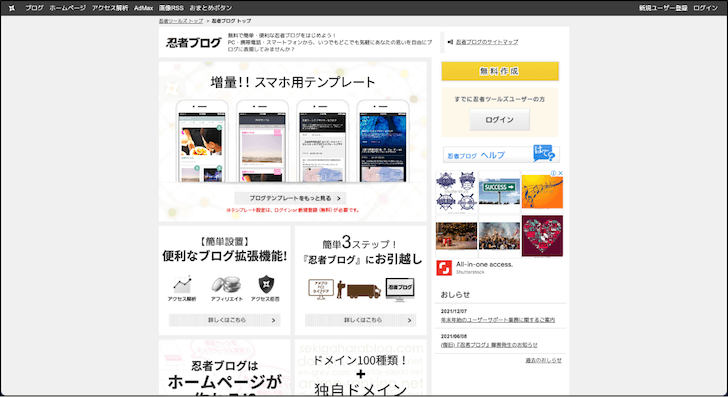The width and height of the screenshot is (728, 397).
Task: Click ログイン link in the top bar
Action: tap(706, 8)
